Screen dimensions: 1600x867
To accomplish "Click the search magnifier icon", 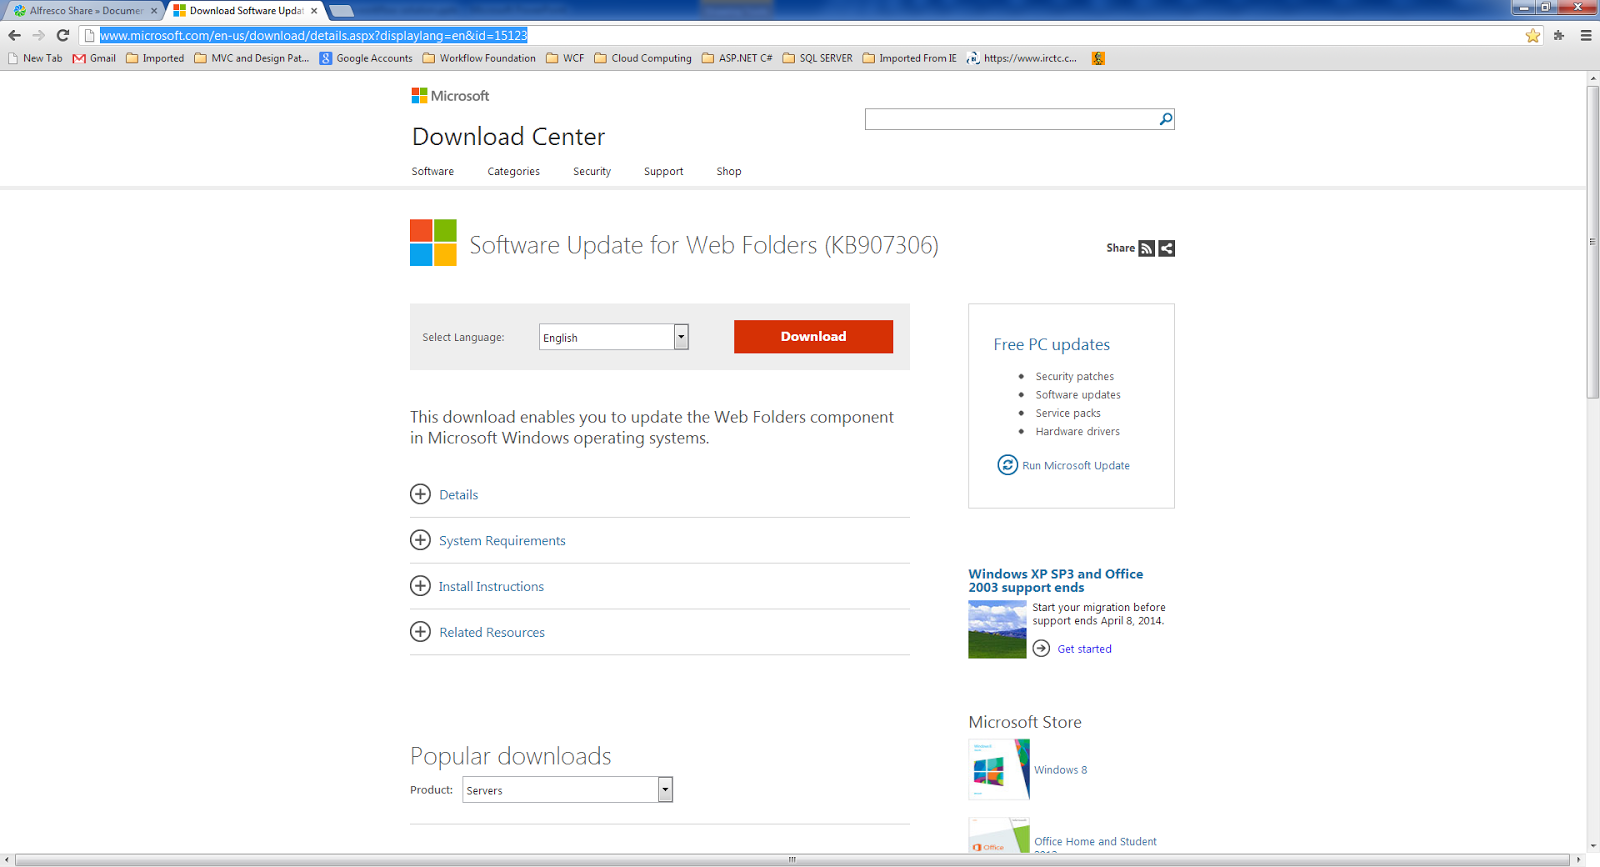I will [1165, 119].
